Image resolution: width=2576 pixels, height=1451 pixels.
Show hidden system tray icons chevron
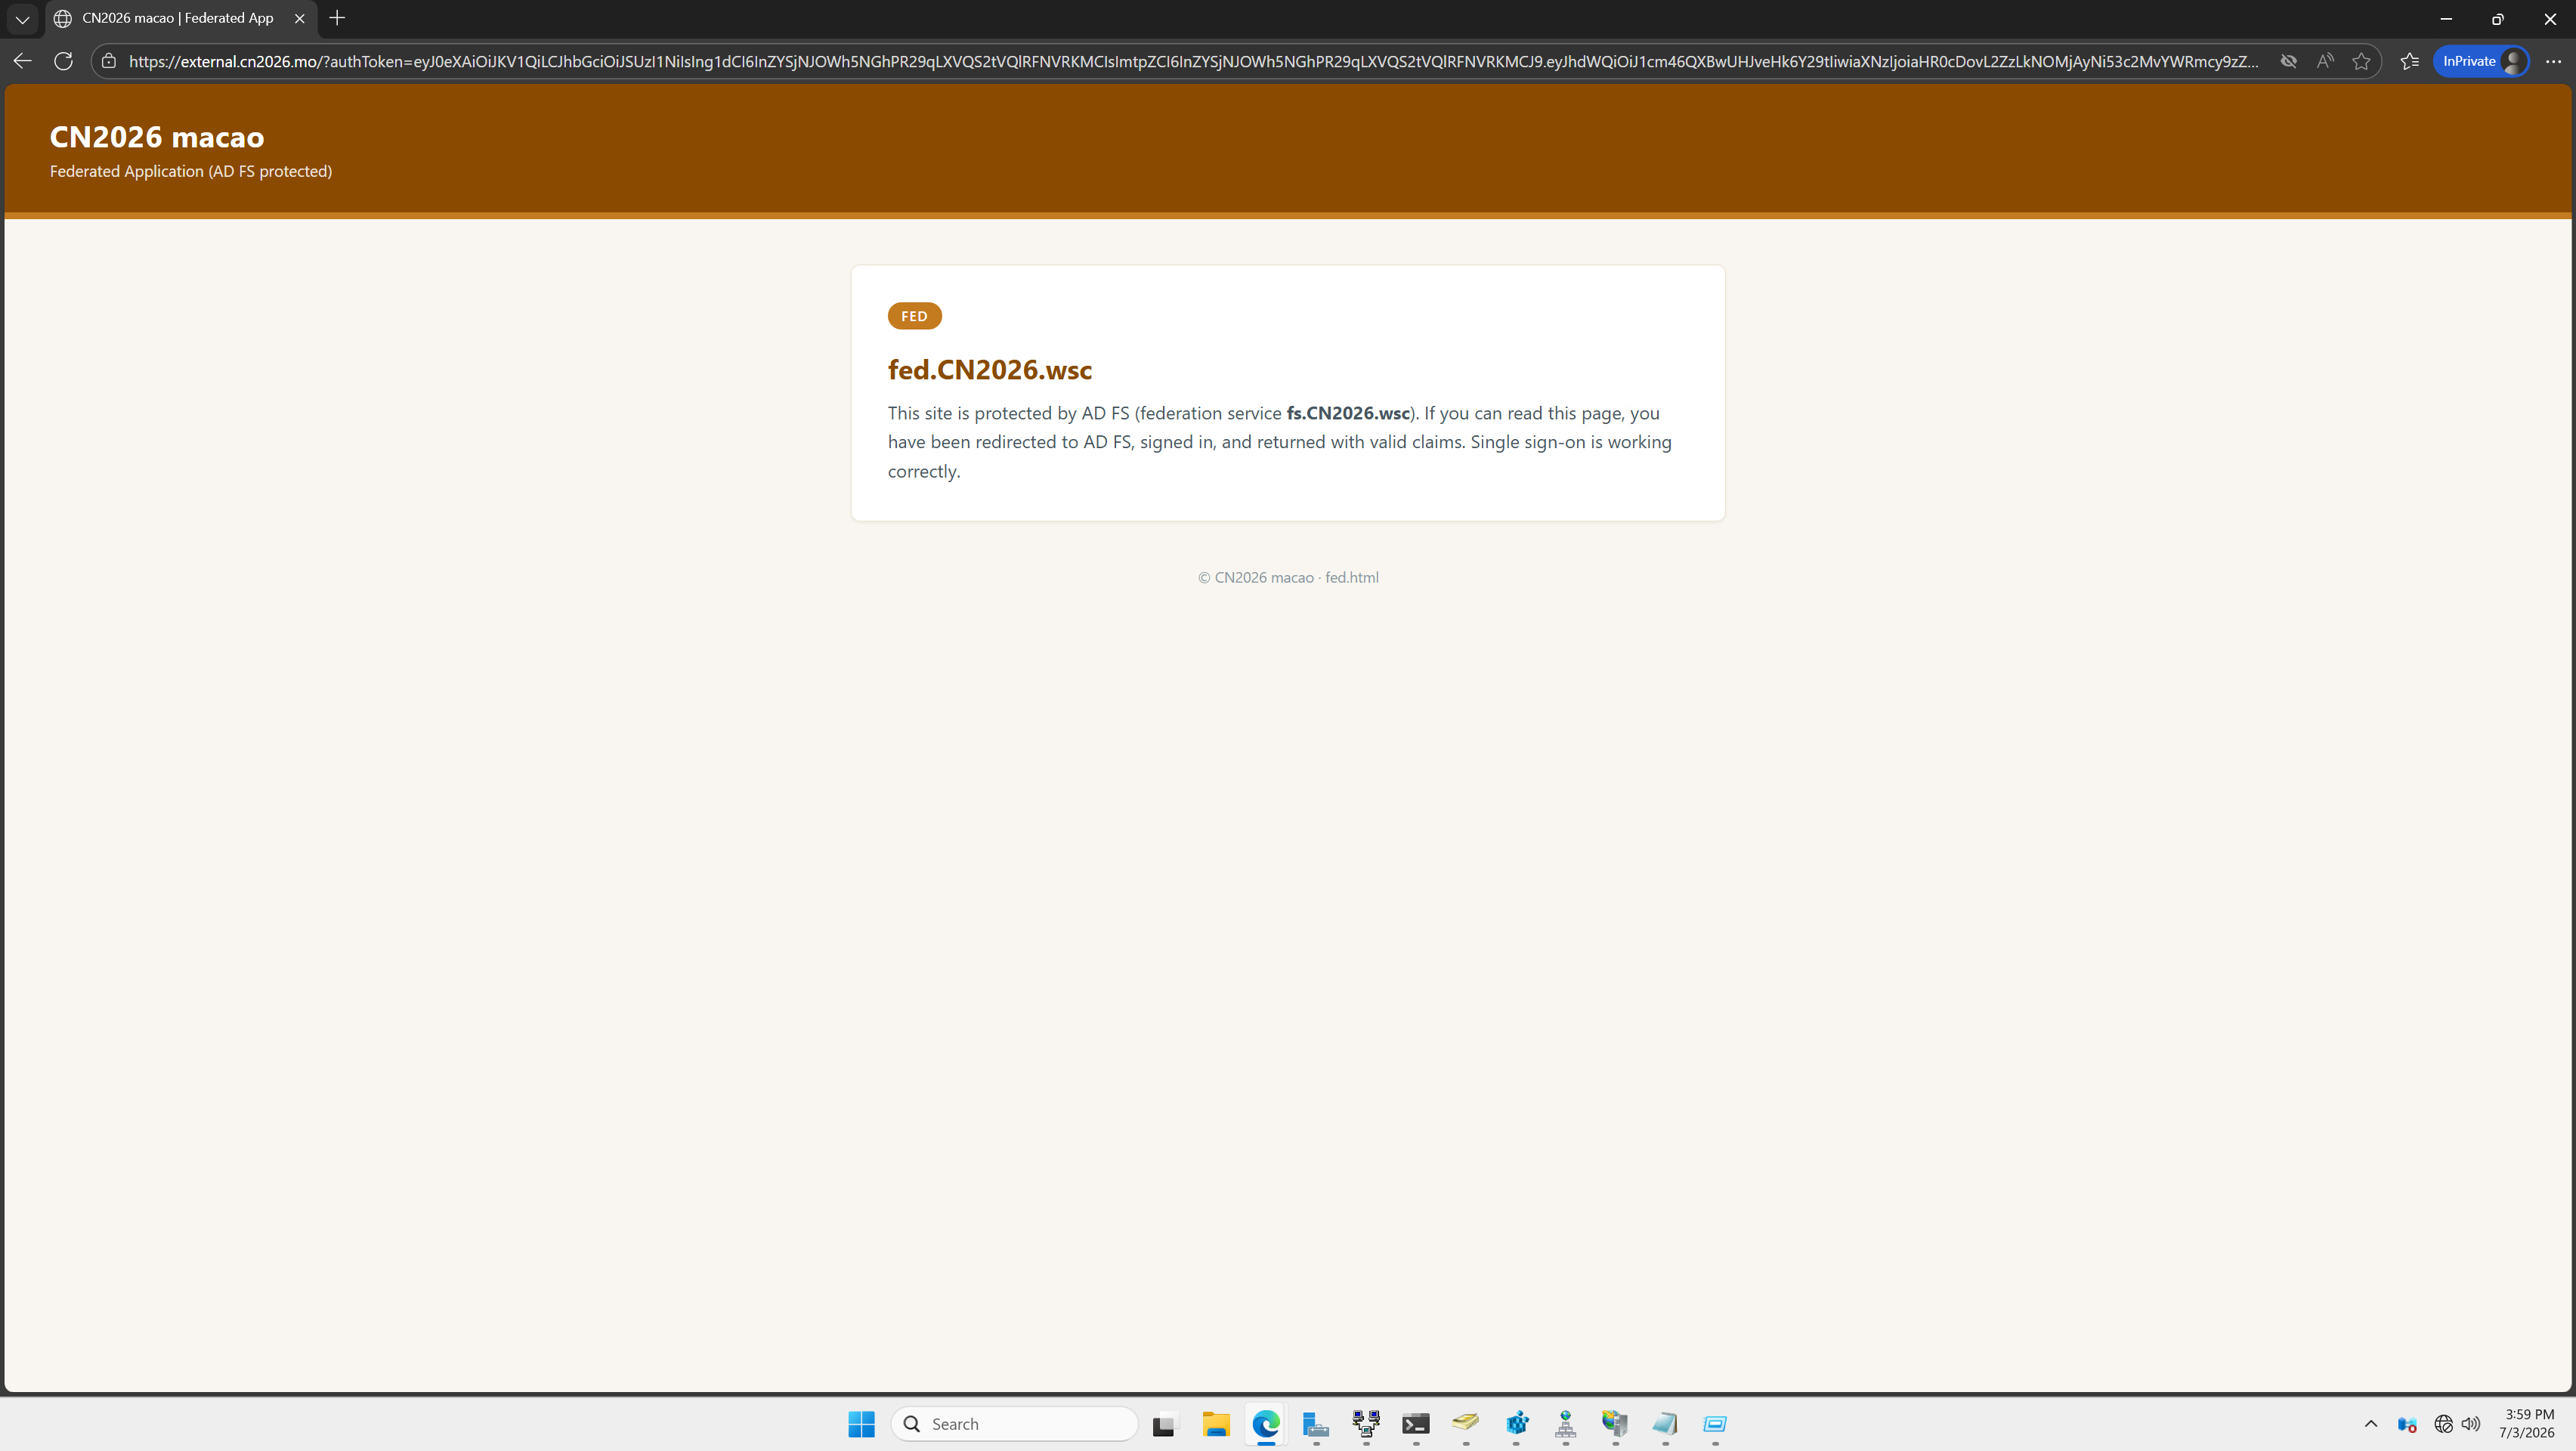(x=2370, y=1424)
